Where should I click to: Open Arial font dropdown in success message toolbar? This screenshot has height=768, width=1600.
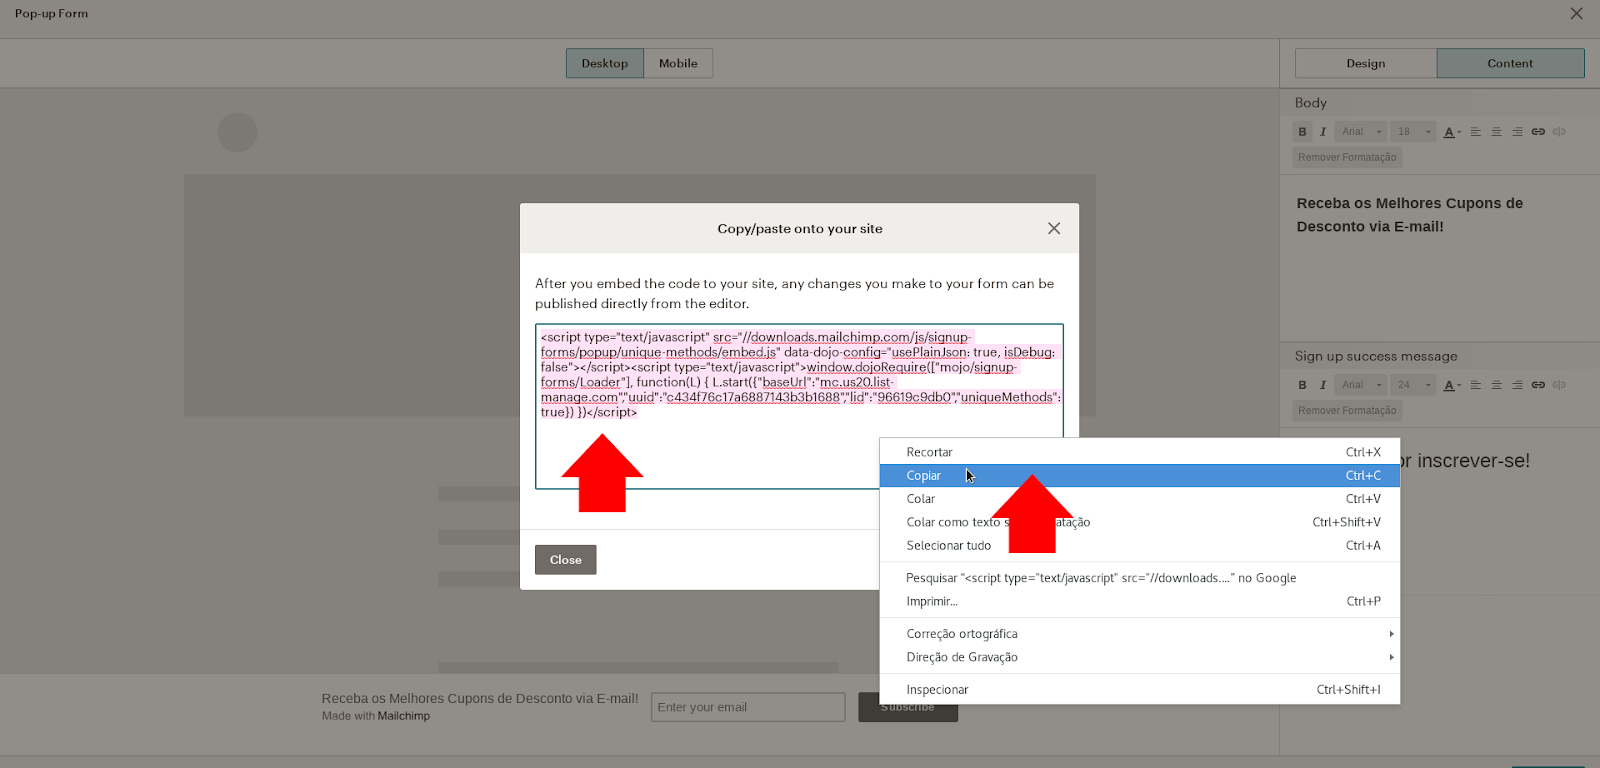click(1361, 385)
